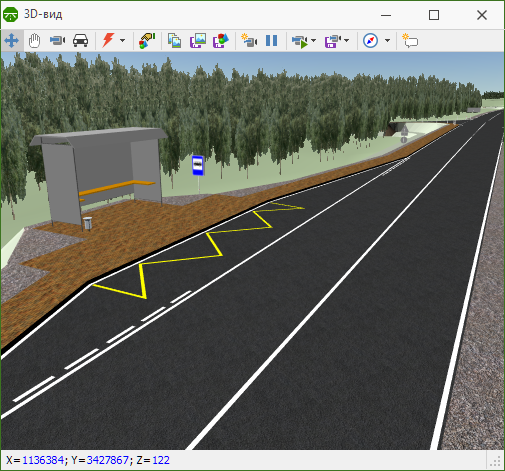Click the save camera video icon
Image resolution: width=505 pixels, height=471 pixels.
(x=332, y=41)
